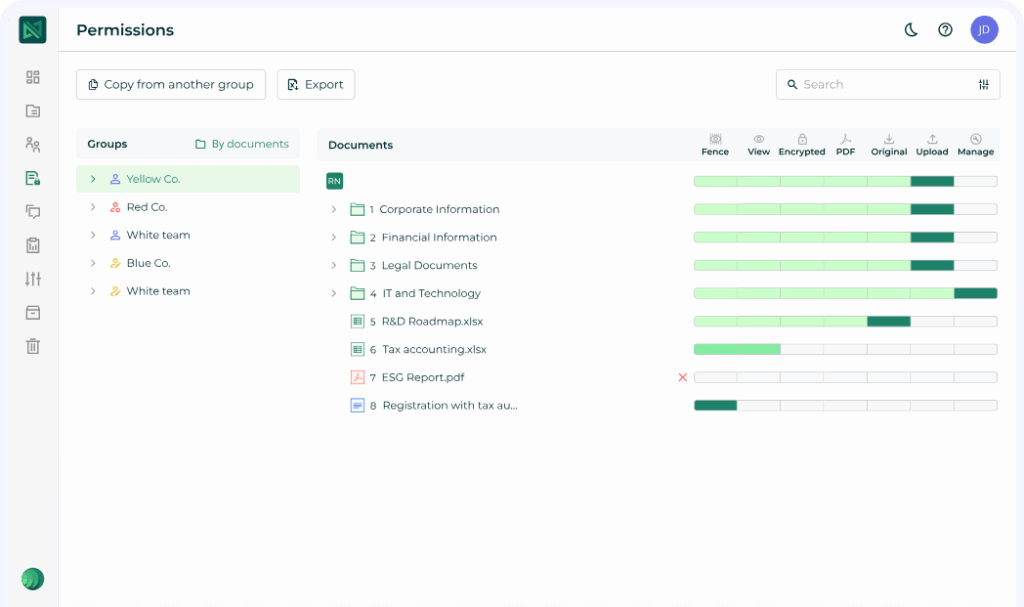Open the Users section in the sidebar
Image resolution: width=1024 pixels, height=607 pixels.
[32, 144]
